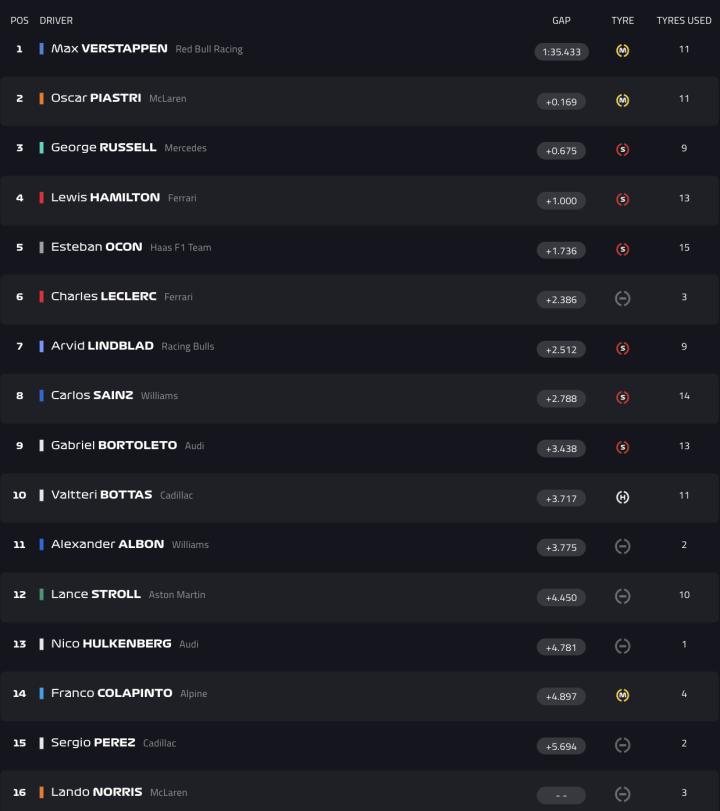The width and height of the screenshot is (720, 811).
Task: Click the teal Mercedes bar beside Russell
Action: coord(40,149)
